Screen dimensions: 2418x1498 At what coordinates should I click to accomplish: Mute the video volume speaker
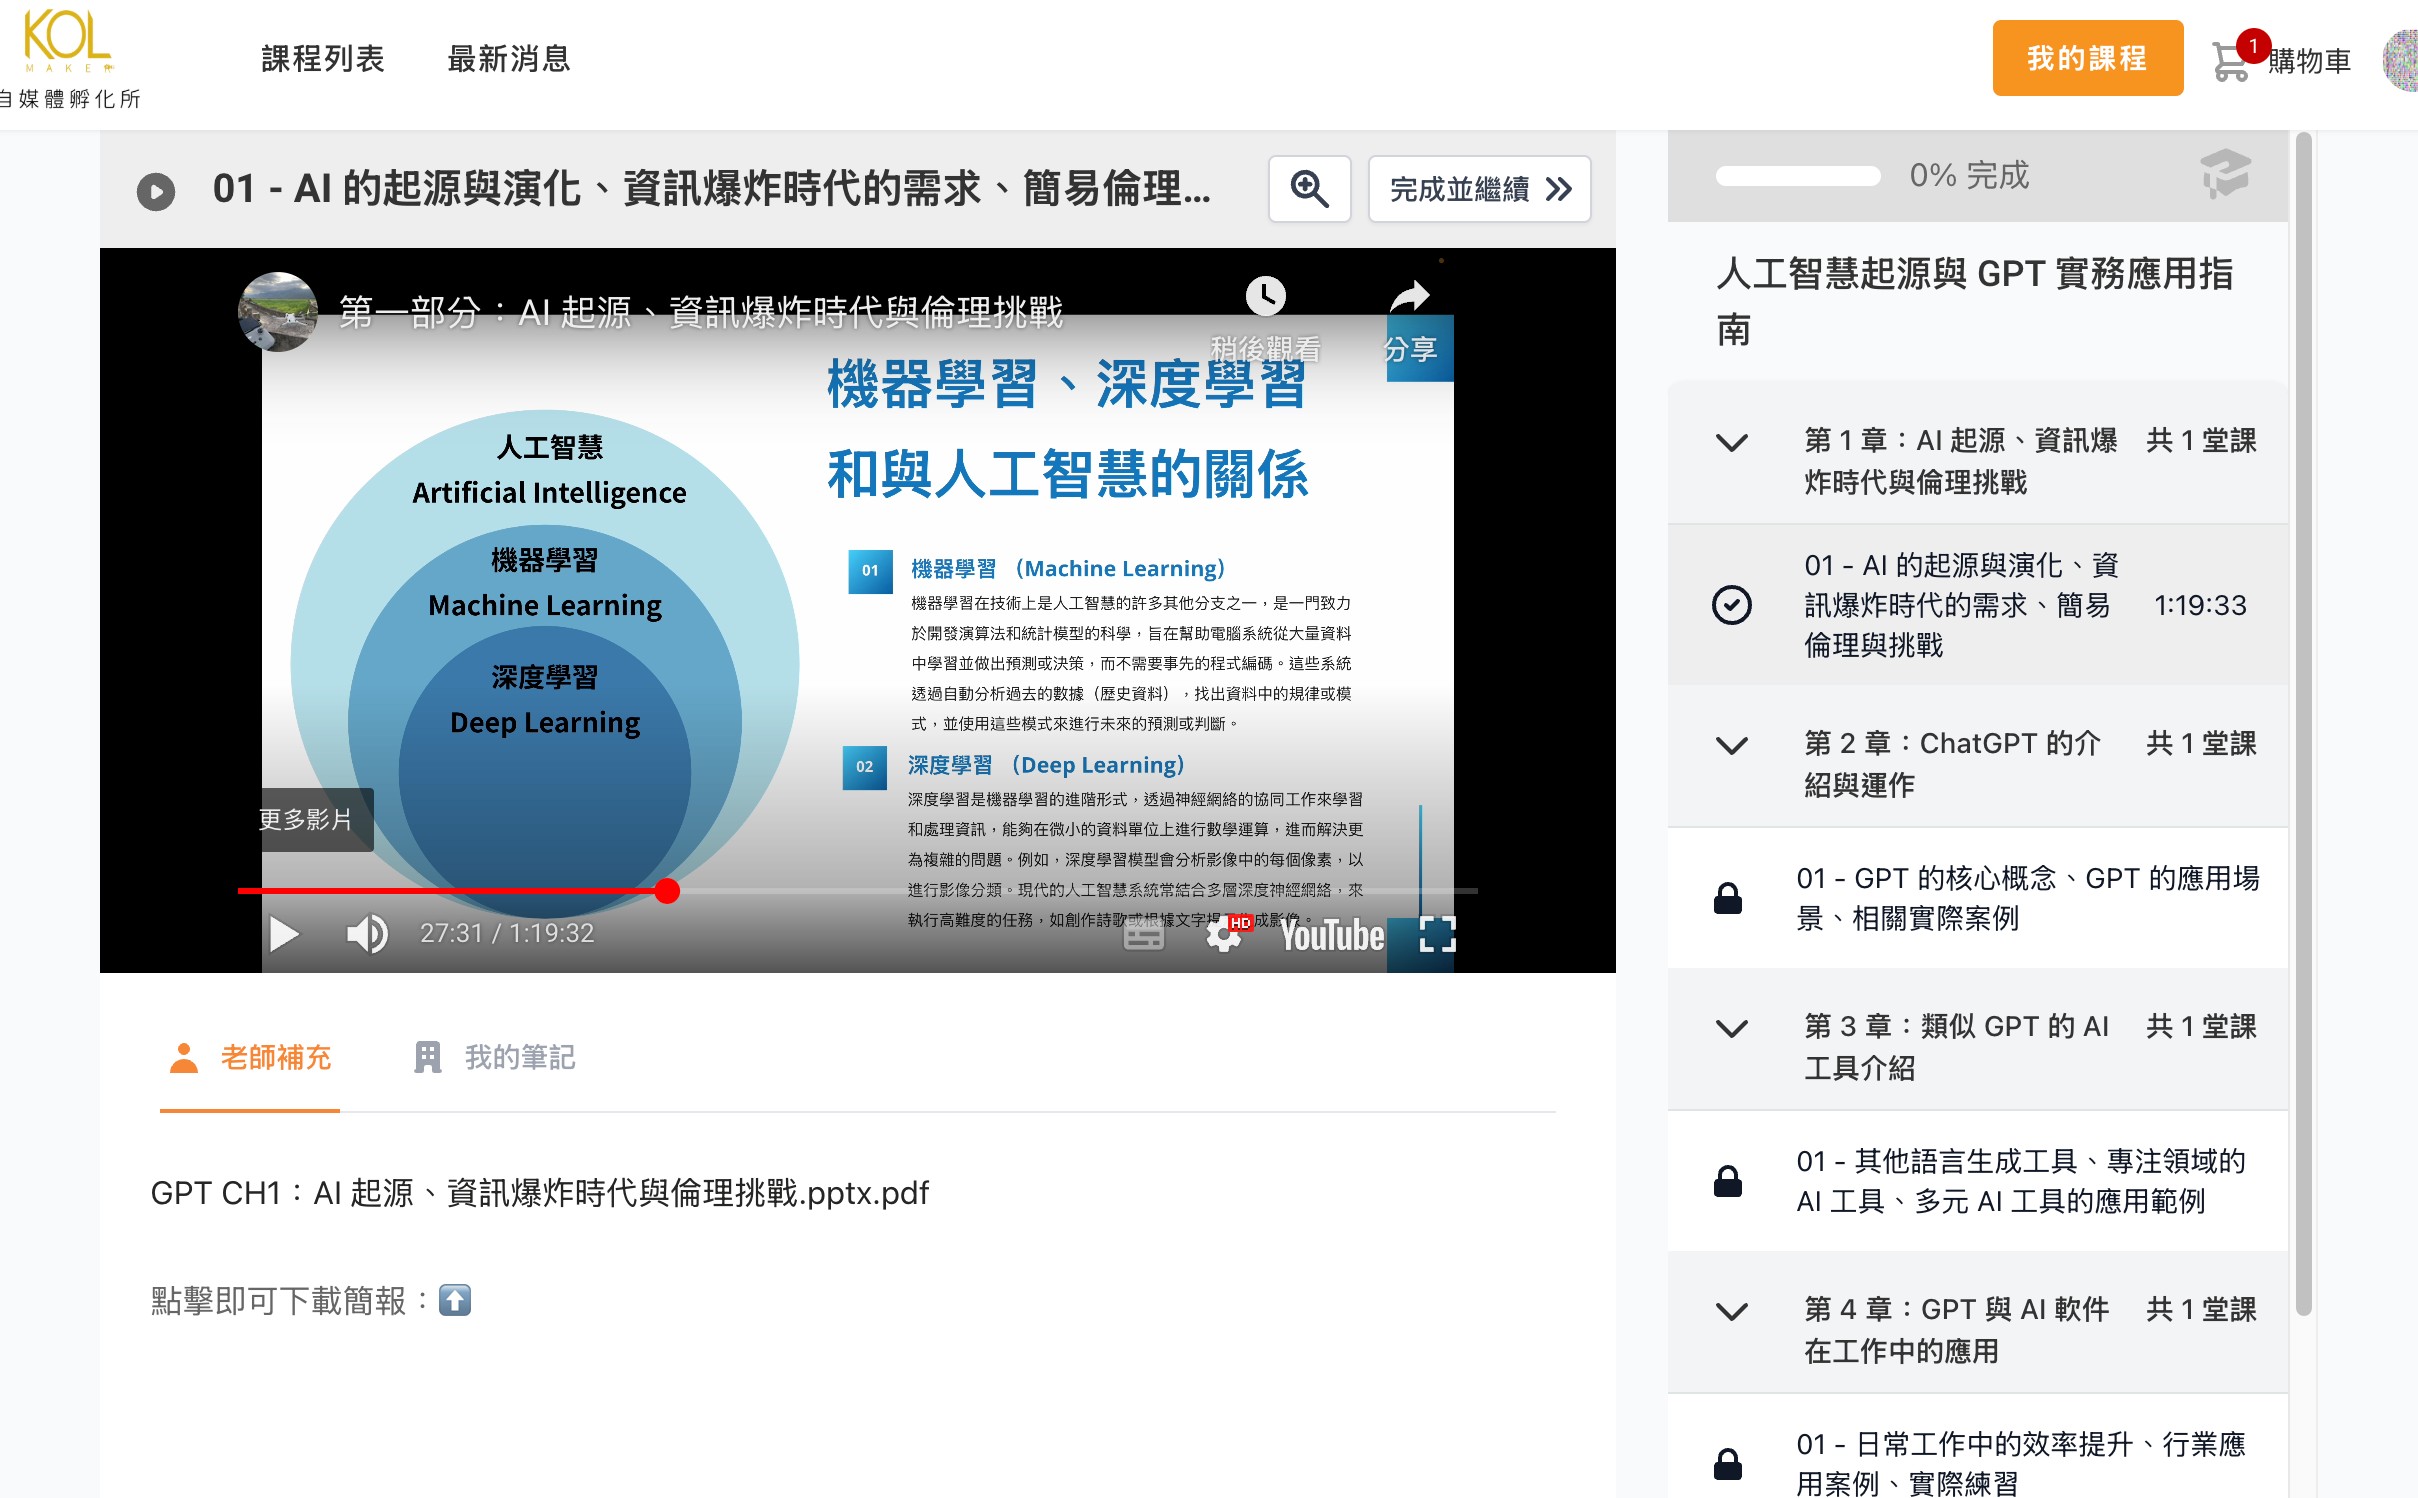(x=367, y=934)
